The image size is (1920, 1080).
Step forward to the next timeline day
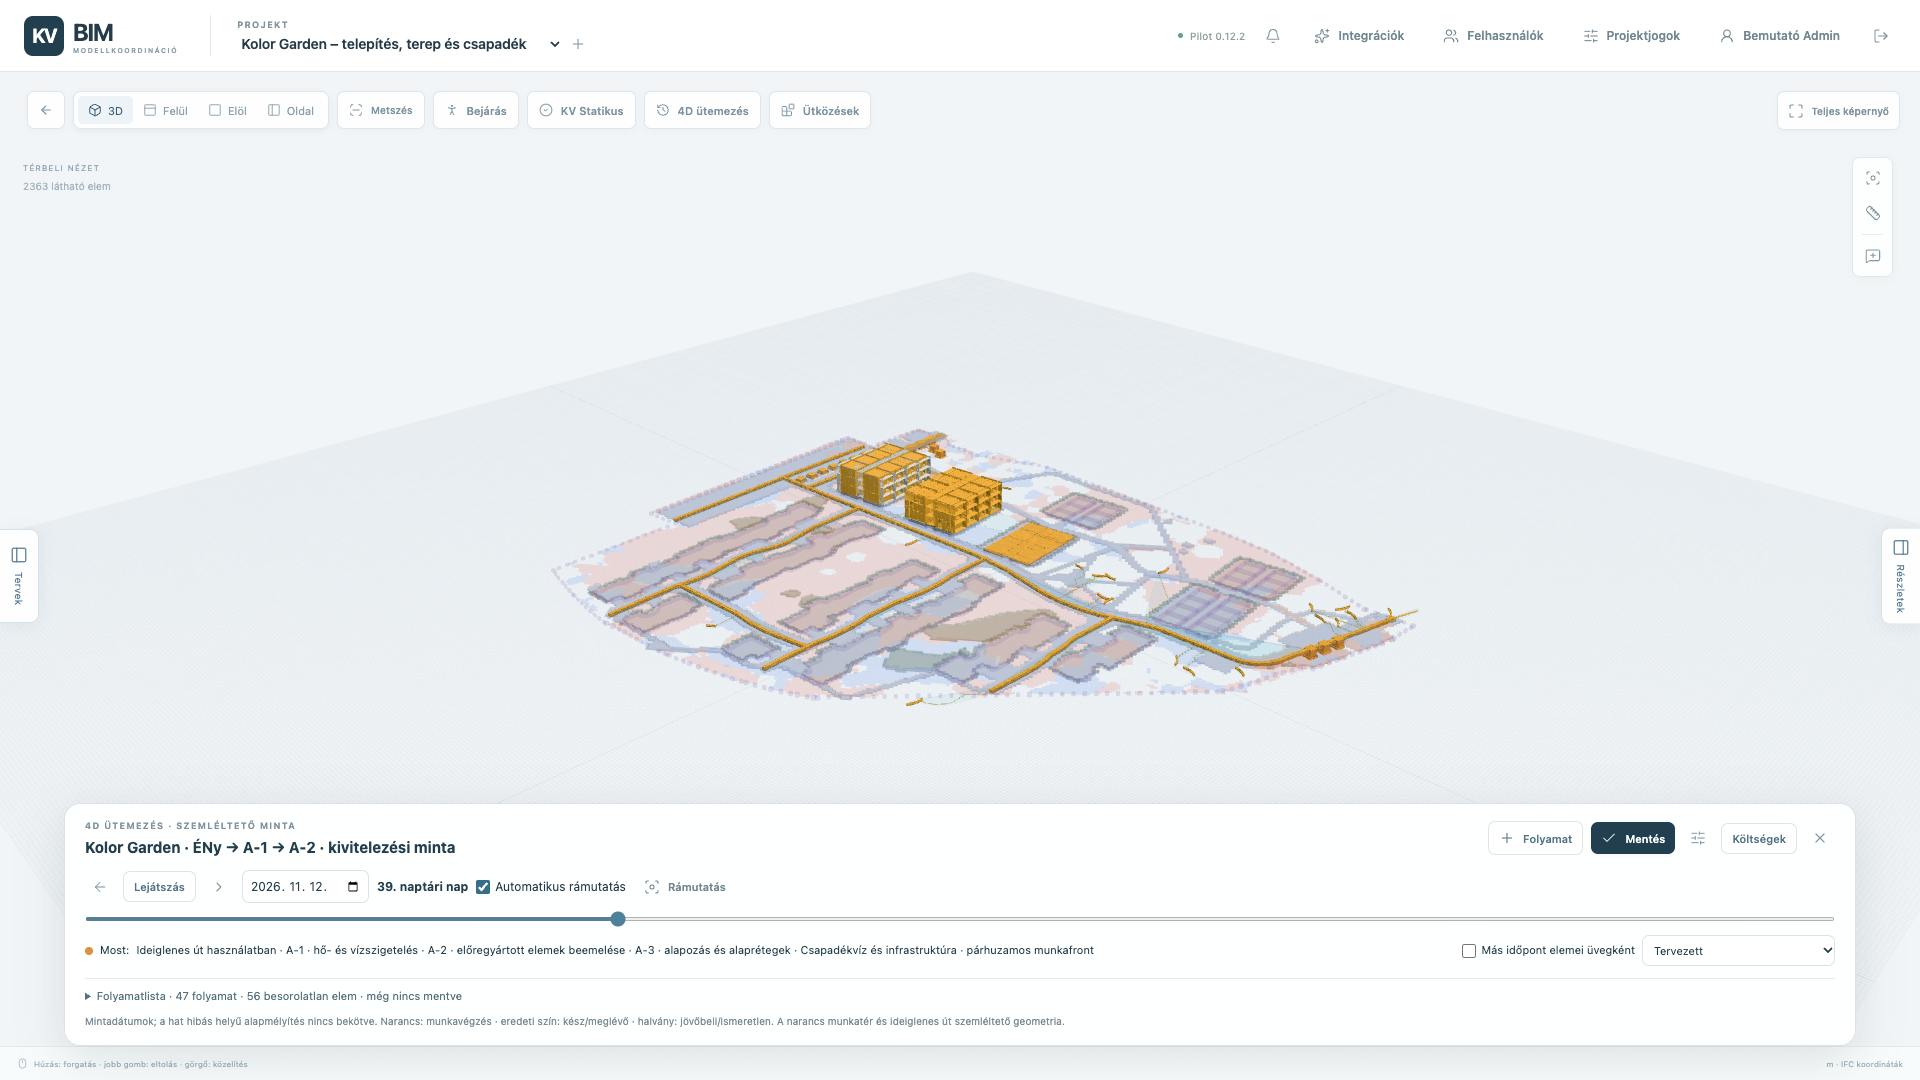point(219,887)
